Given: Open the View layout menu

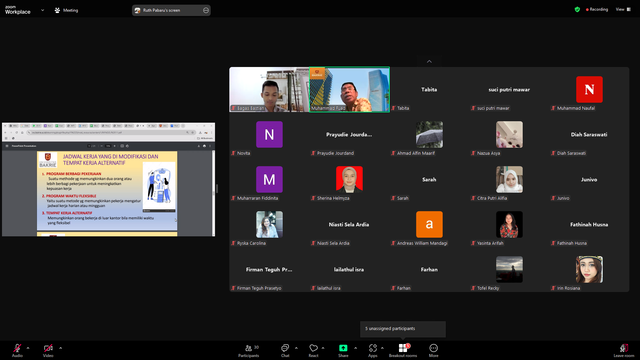Looking at the screenshot, I should pyautogui.click(x=623, y=9).
